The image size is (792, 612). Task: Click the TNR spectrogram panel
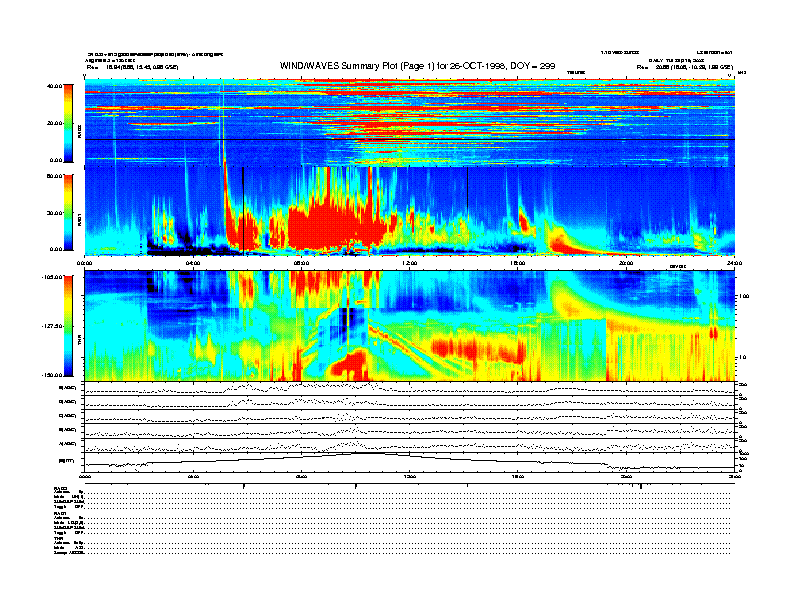[410, 326]
